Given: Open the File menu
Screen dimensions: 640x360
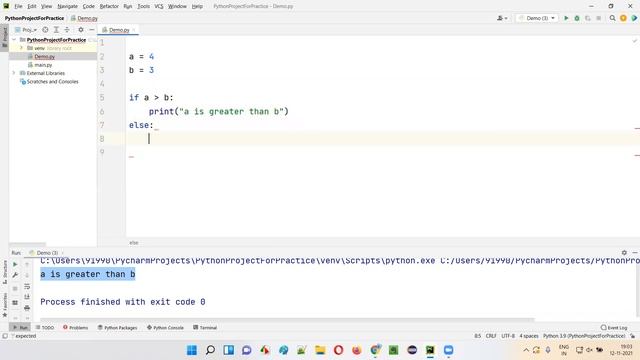Looking at the screenshot, I should pyautogui.click(x=18, y=6).
